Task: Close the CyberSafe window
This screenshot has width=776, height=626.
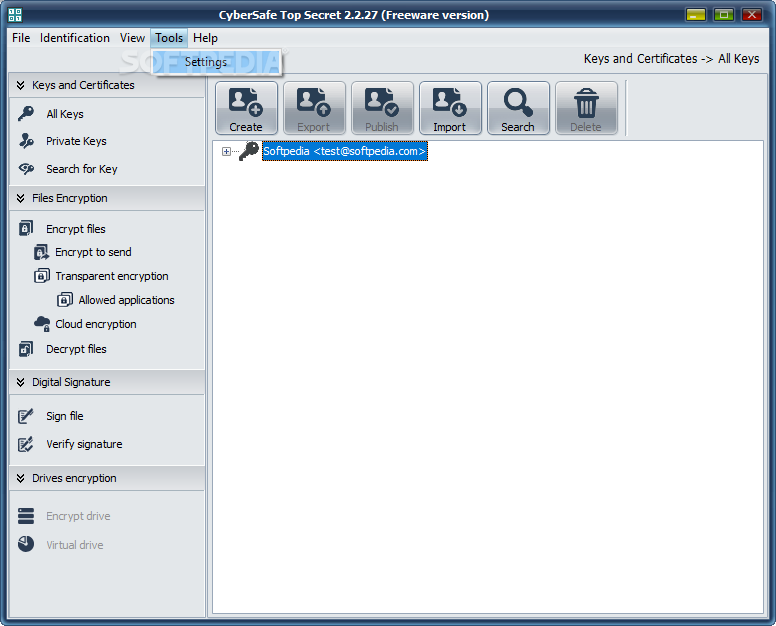Action: tap(752, 15)
